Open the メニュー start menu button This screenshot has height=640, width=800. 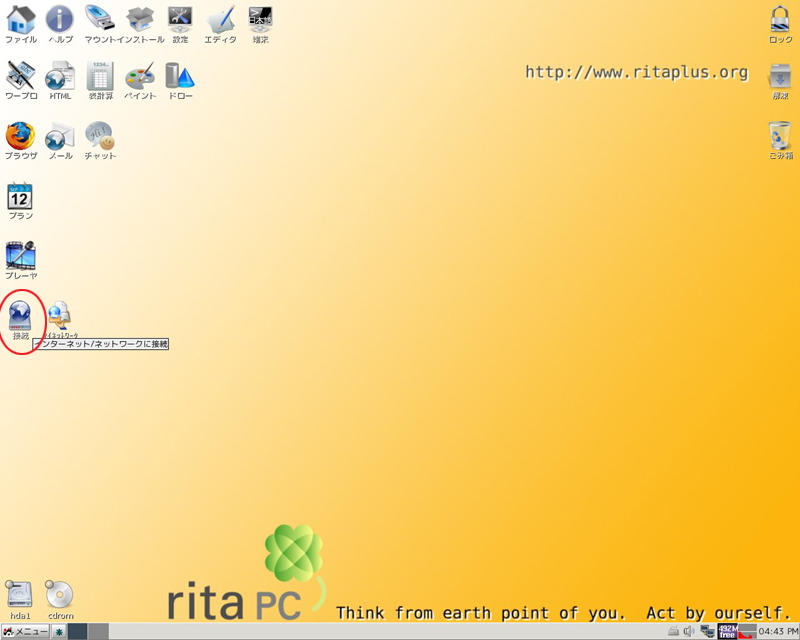(26, 631)
